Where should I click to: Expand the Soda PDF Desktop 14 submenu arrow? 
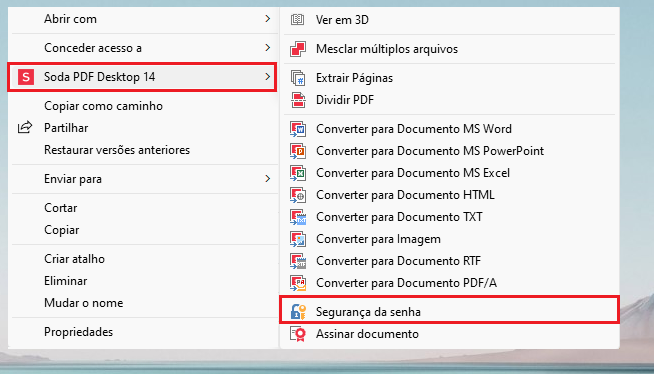(x=267, y=77)
